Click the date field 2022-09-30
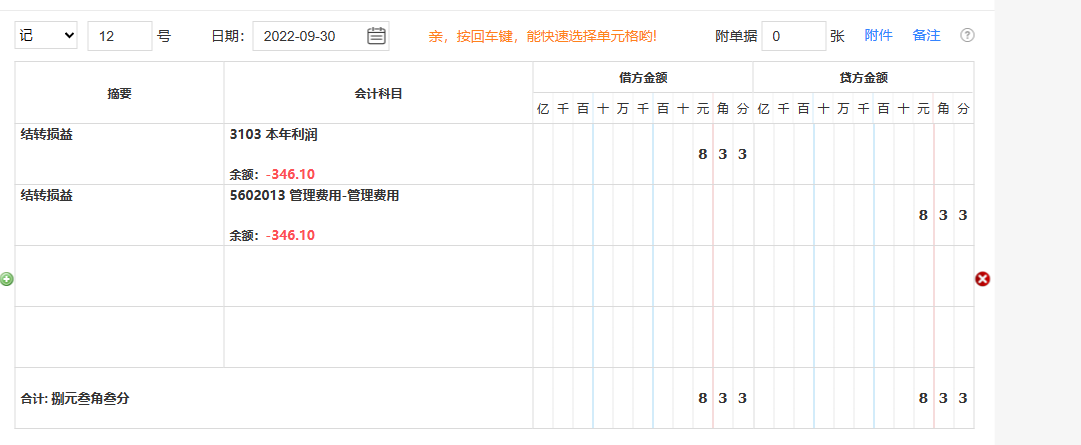Viewport: 1081px width, 445px height. click(308, 36)
